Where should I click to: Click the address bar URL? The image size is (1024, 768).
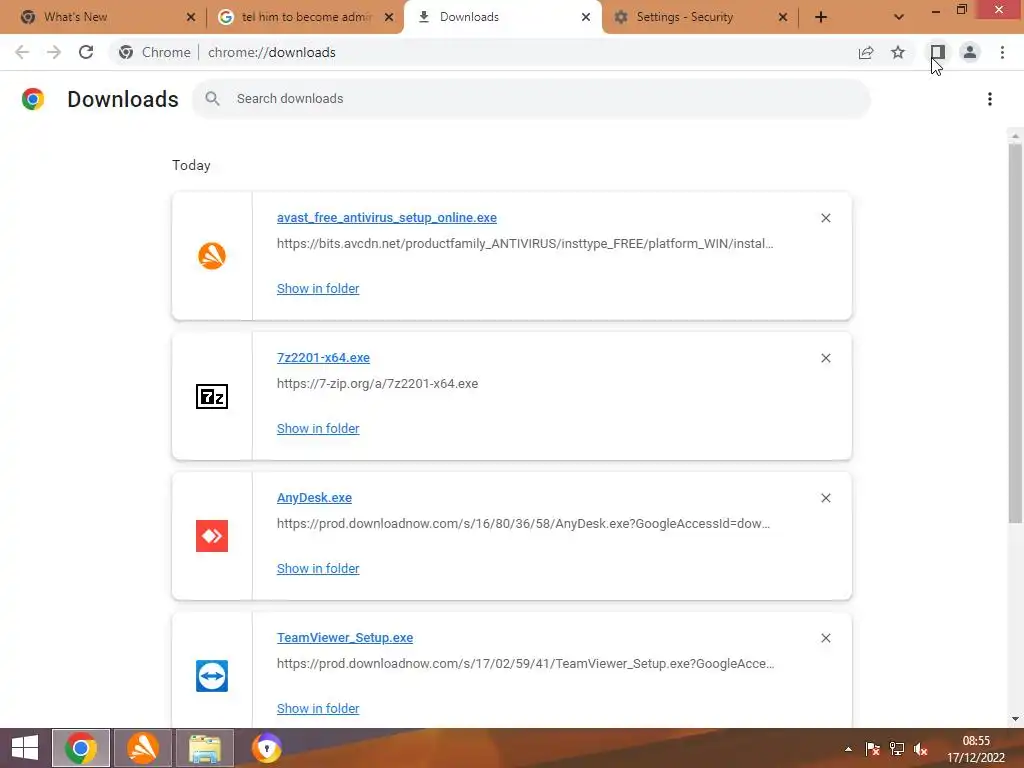pos(272,52)
